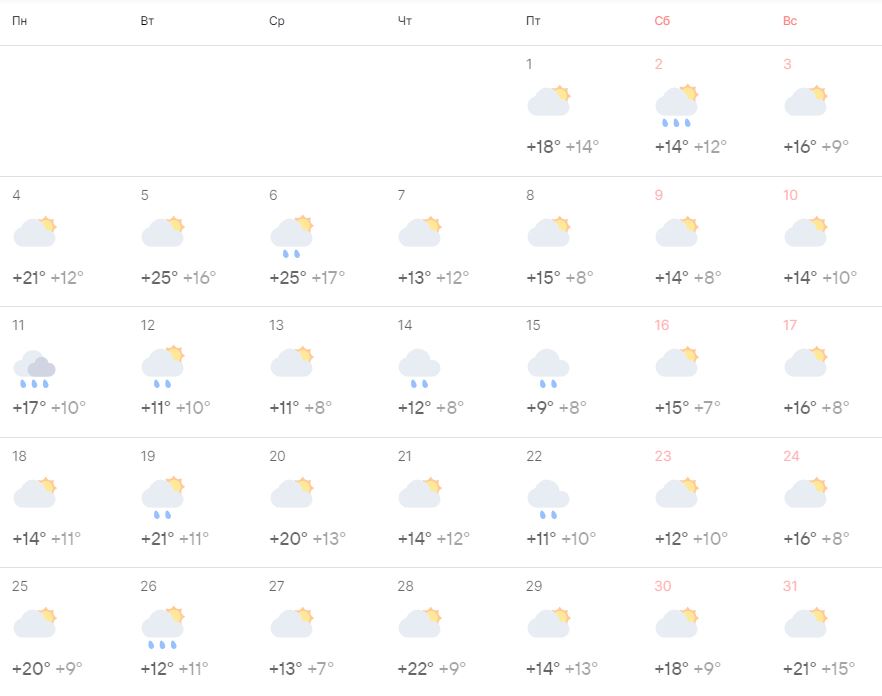Viewport: 882px width, 696px height.
Task: Select the partly cloudy icon on day 28
Action: (420, 624)
